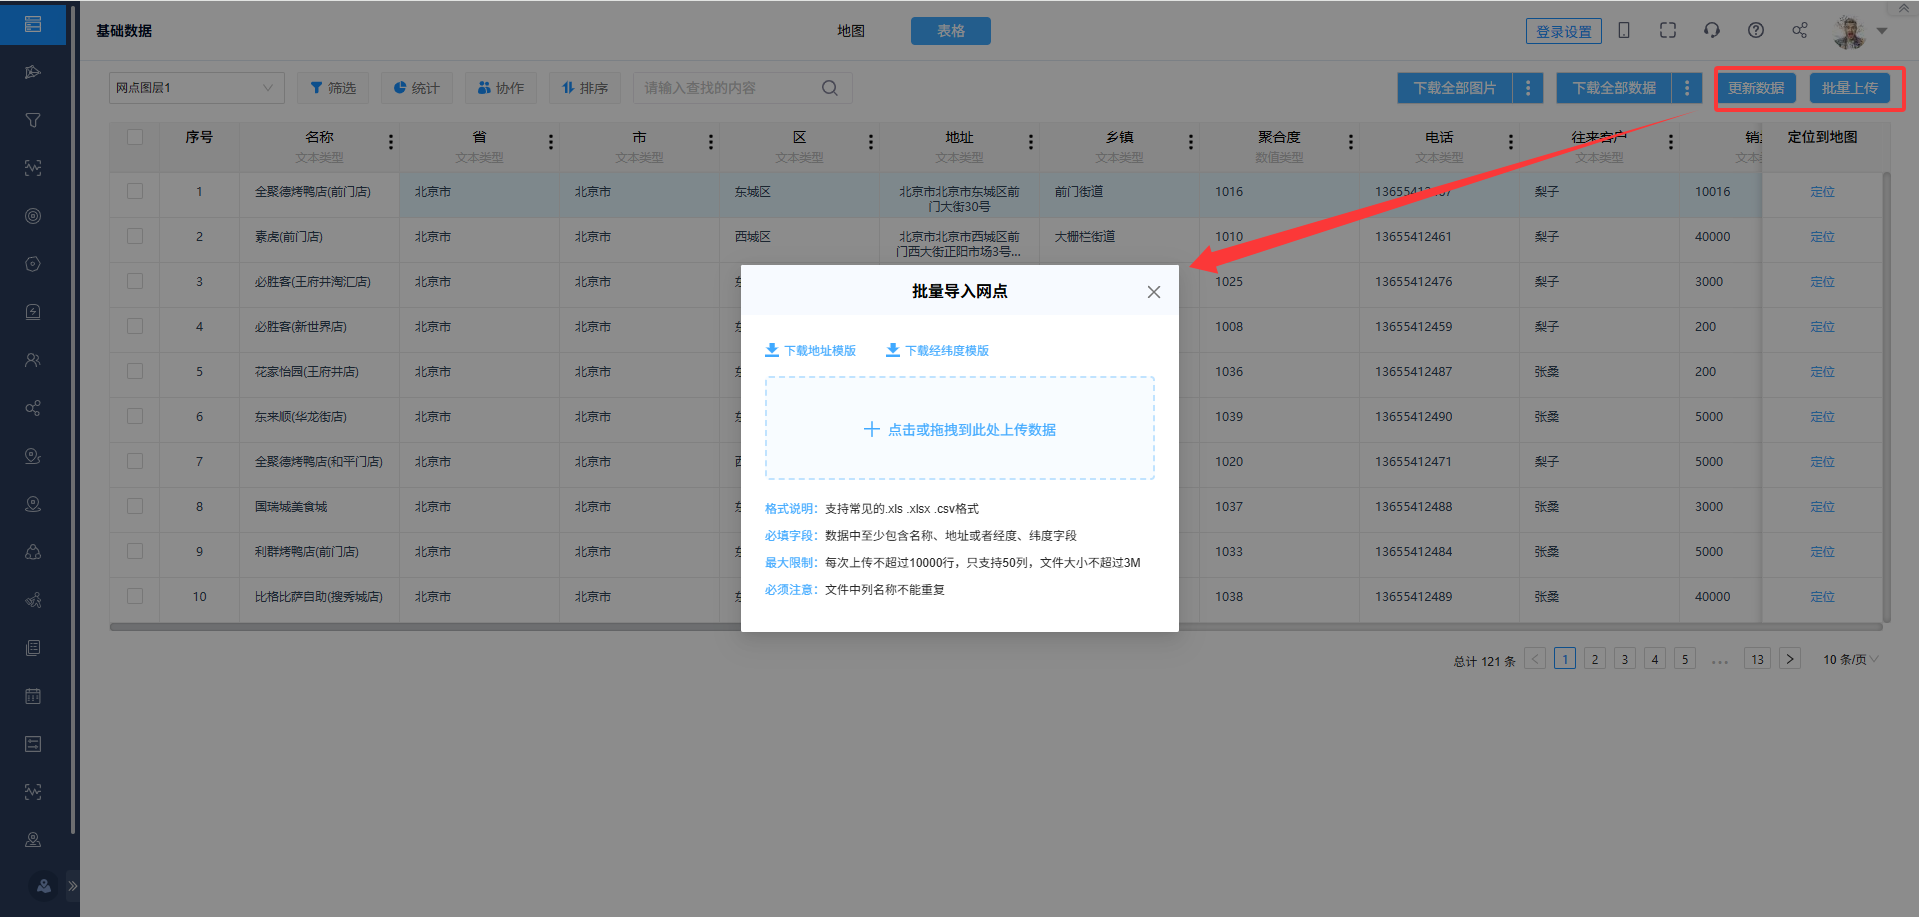Open the help question mark icon
The image size is (1919, 917).
[1755, 30]
